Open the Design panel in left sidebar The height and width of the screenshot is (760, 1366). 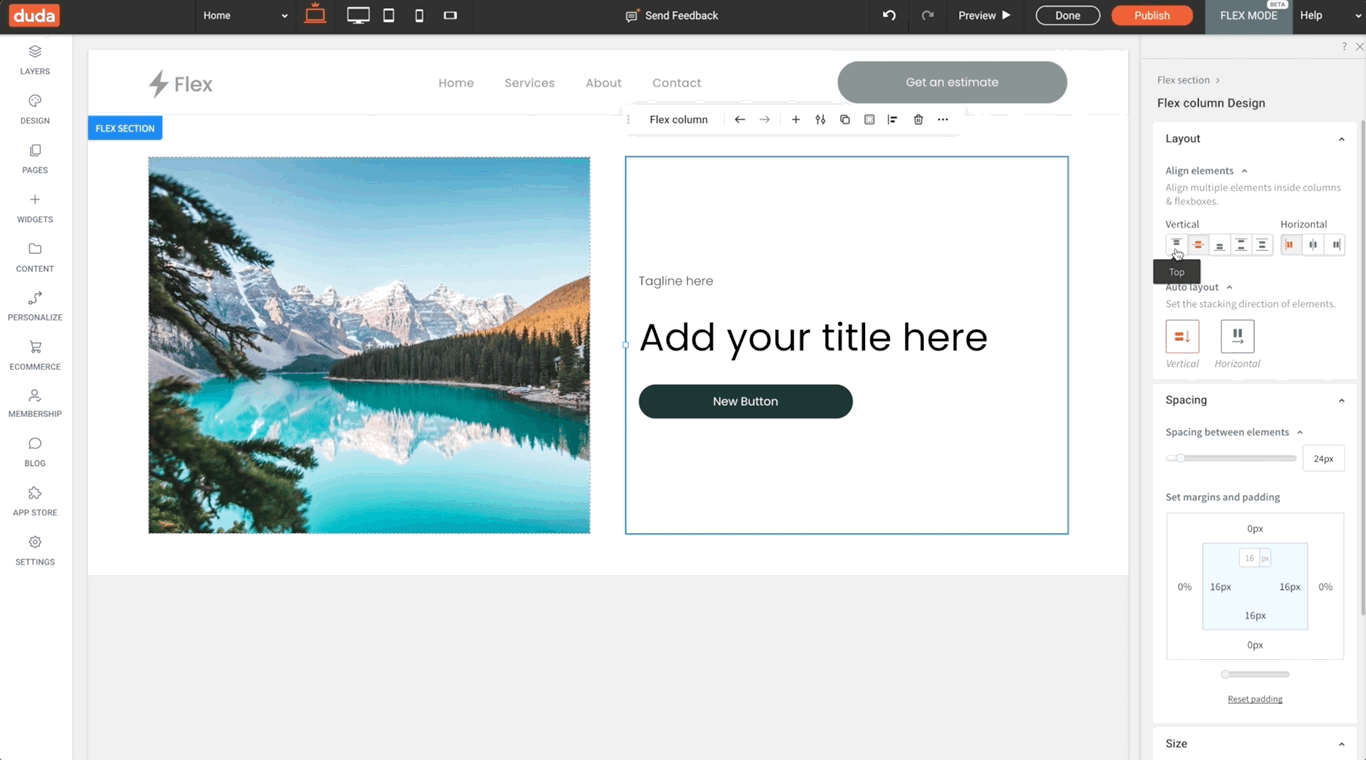coord(35,109)
